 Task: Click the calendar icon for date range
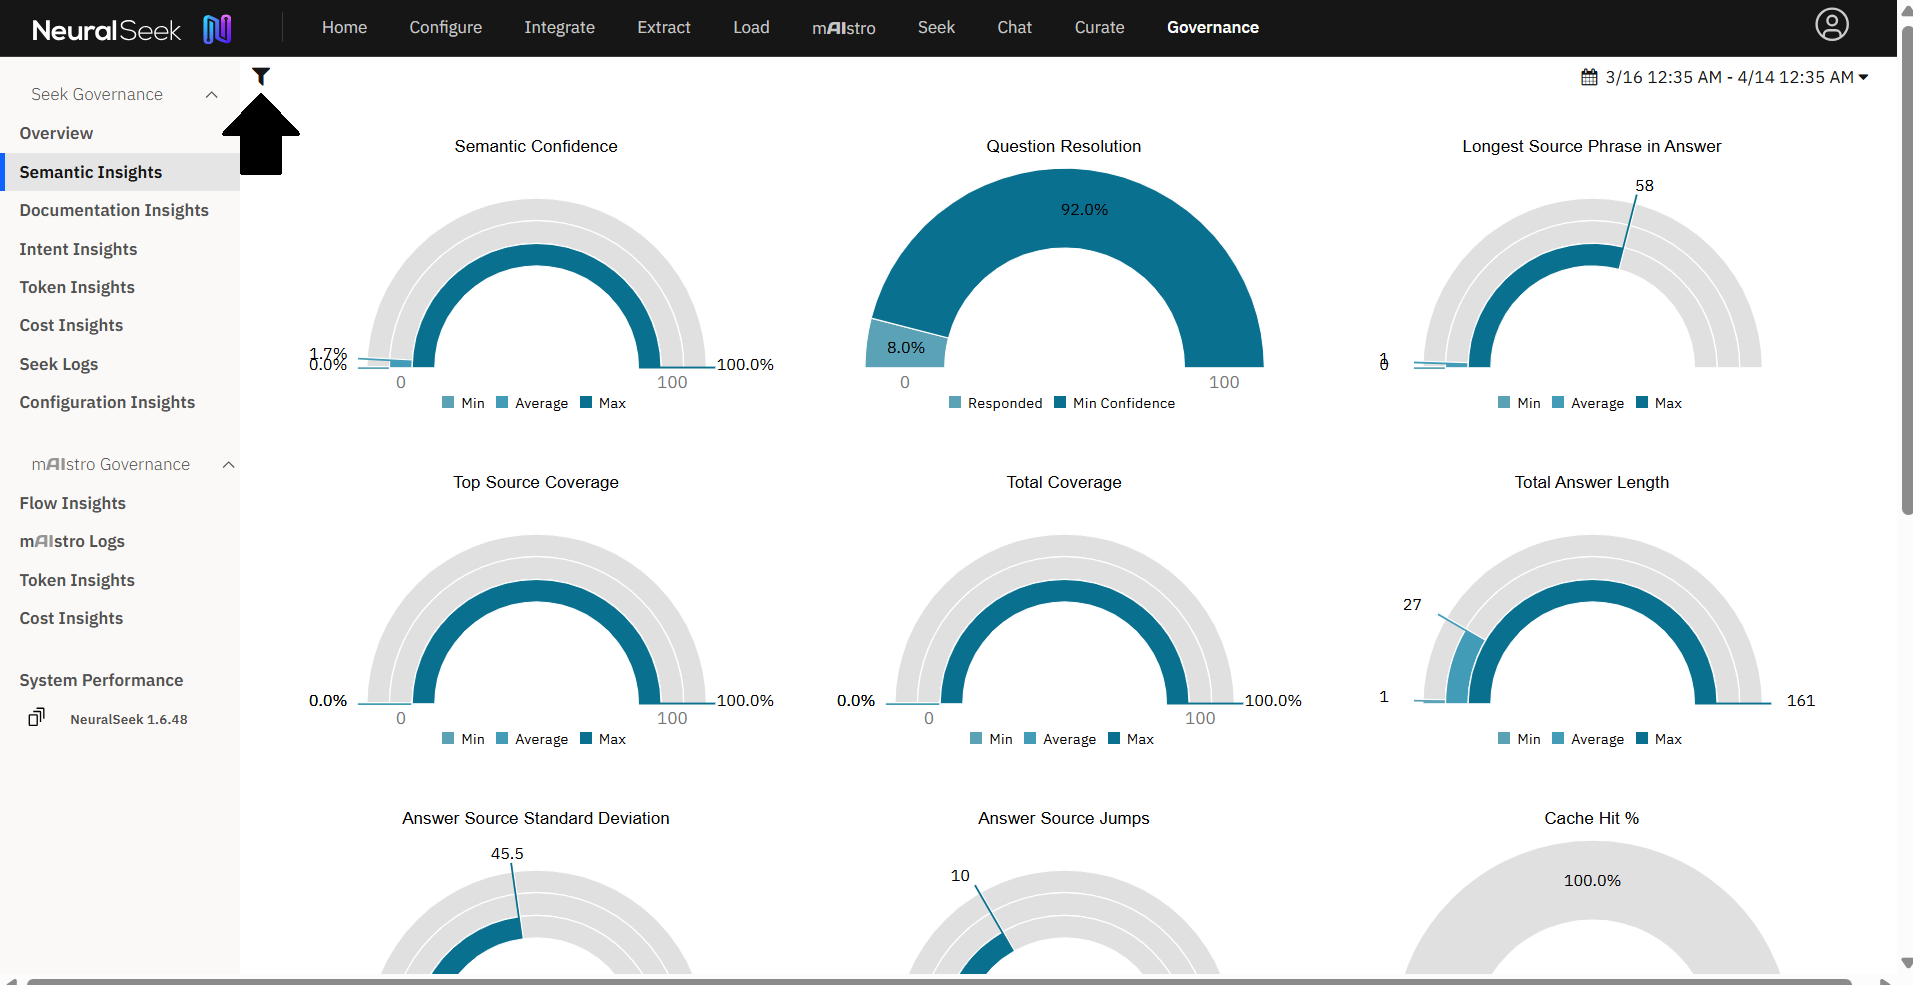coord(1588,77)
